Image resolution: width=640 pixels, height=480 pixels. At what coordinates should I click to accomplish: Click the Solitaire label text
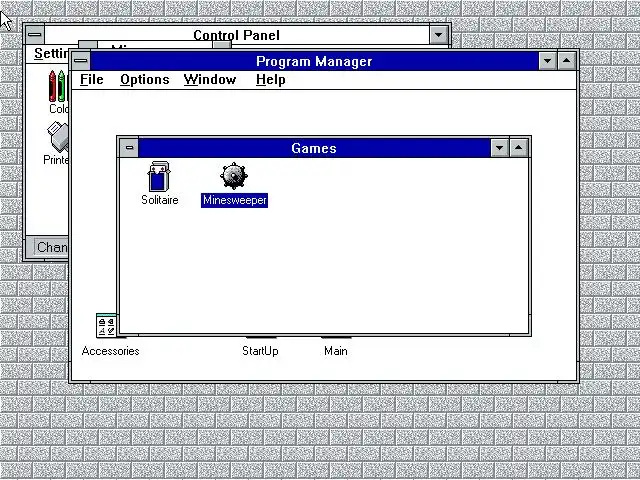pyautogui.click(x=160, y=200)
